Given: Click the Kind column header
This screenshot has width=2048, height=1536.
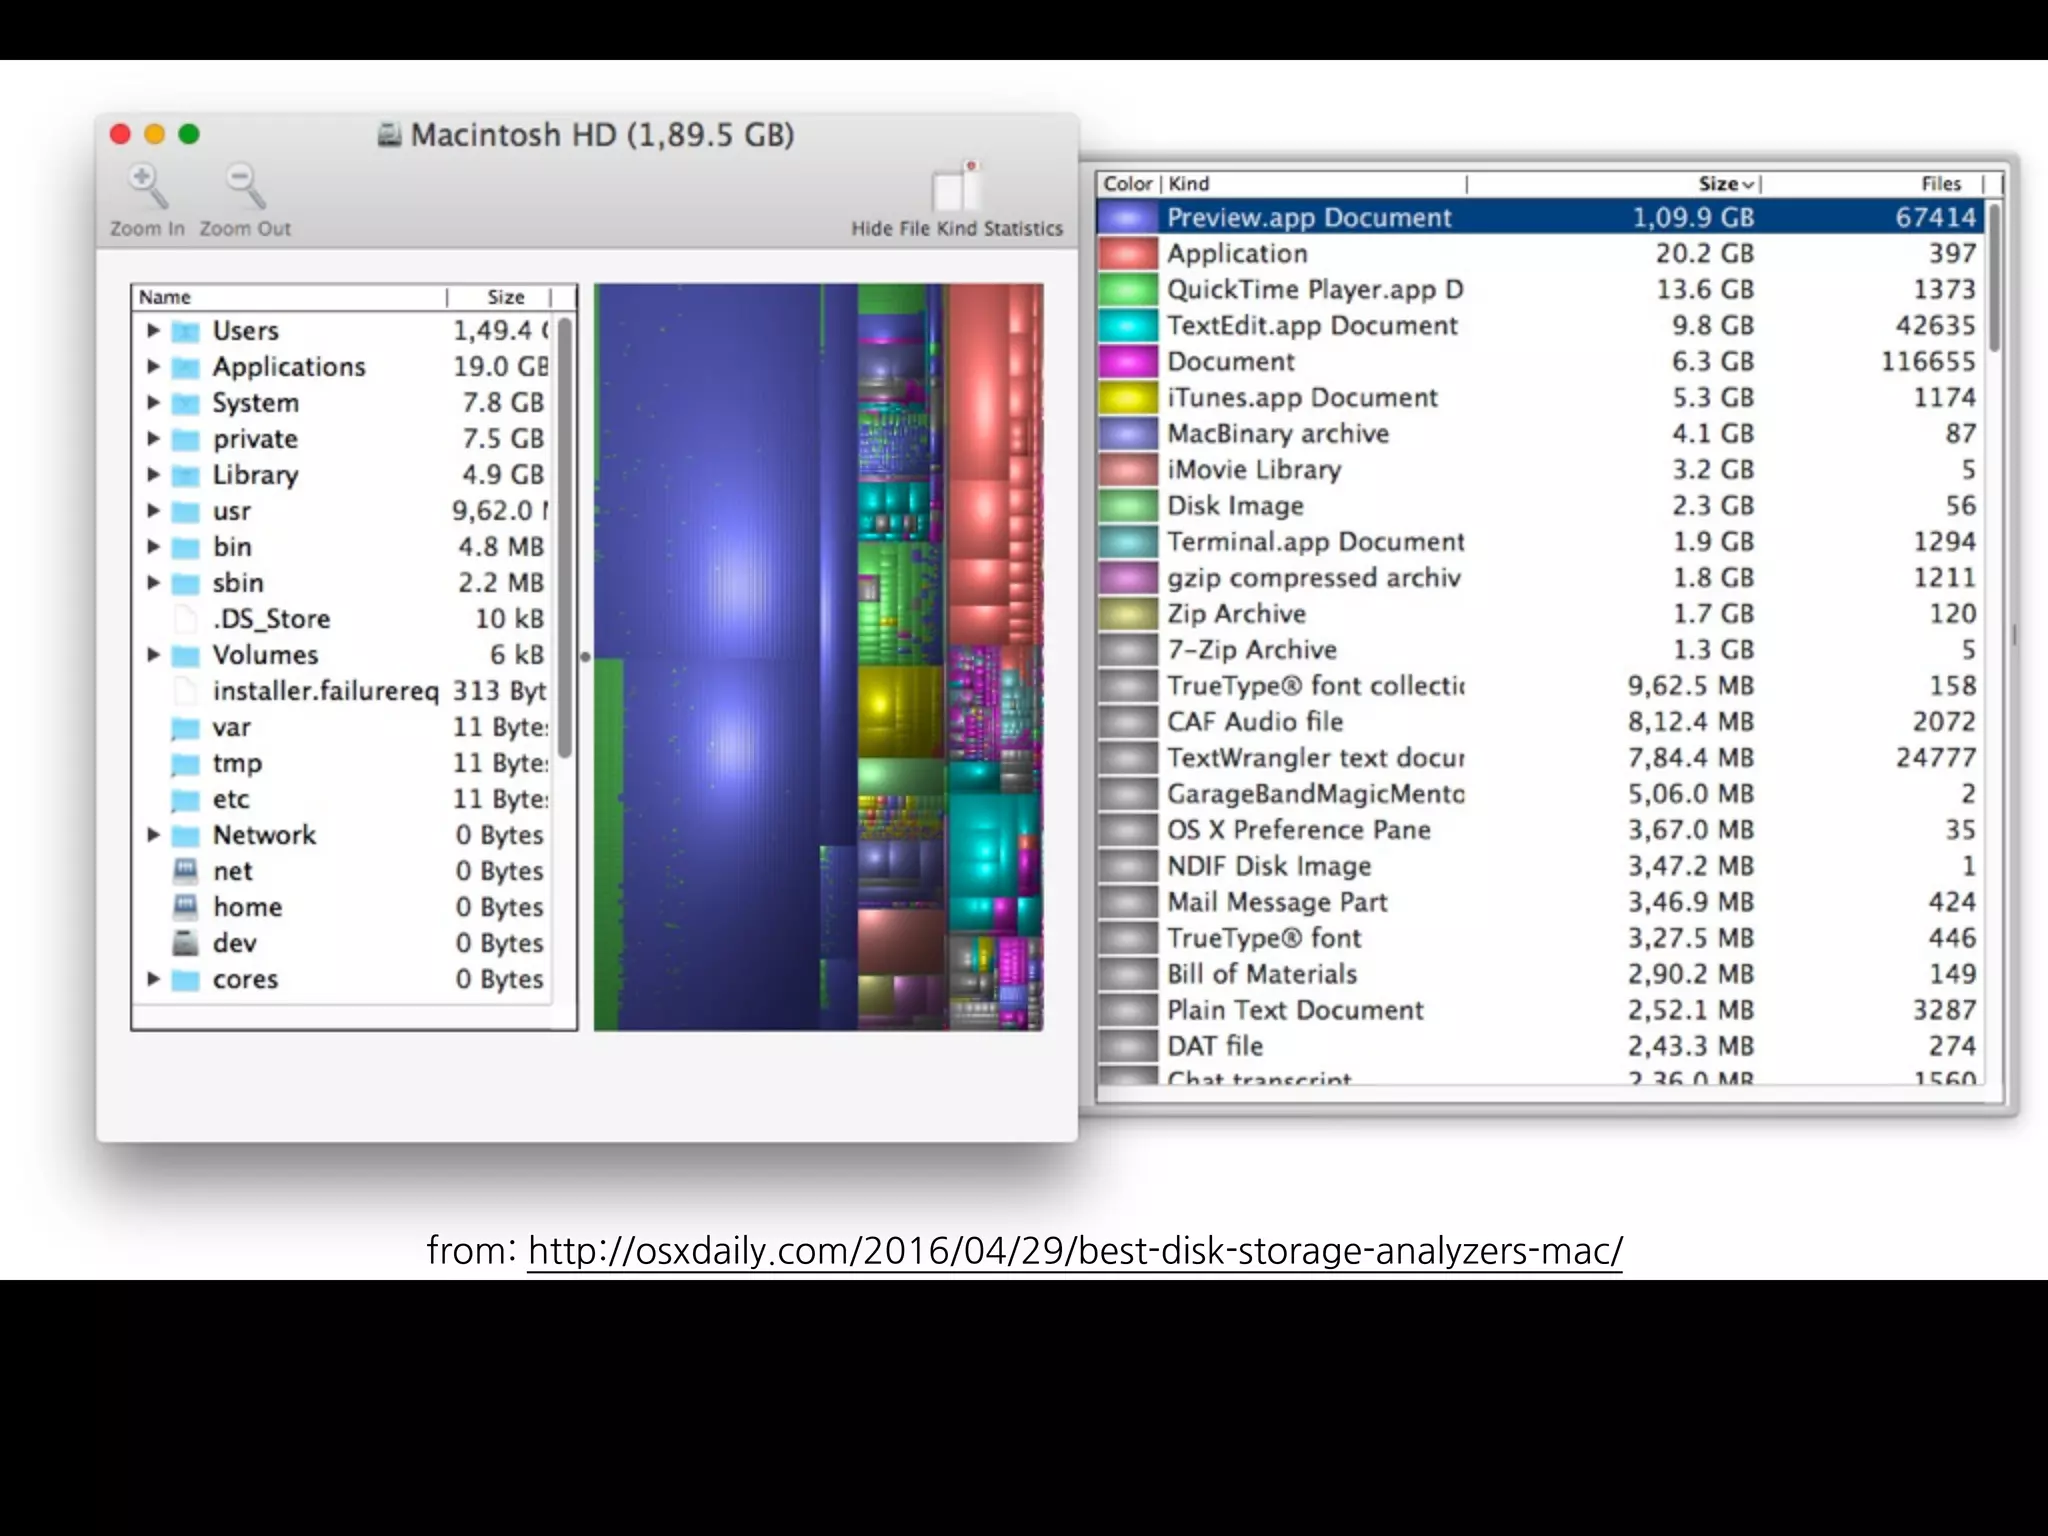Looking at the screenshot, I should click(x=1314, y=184).
